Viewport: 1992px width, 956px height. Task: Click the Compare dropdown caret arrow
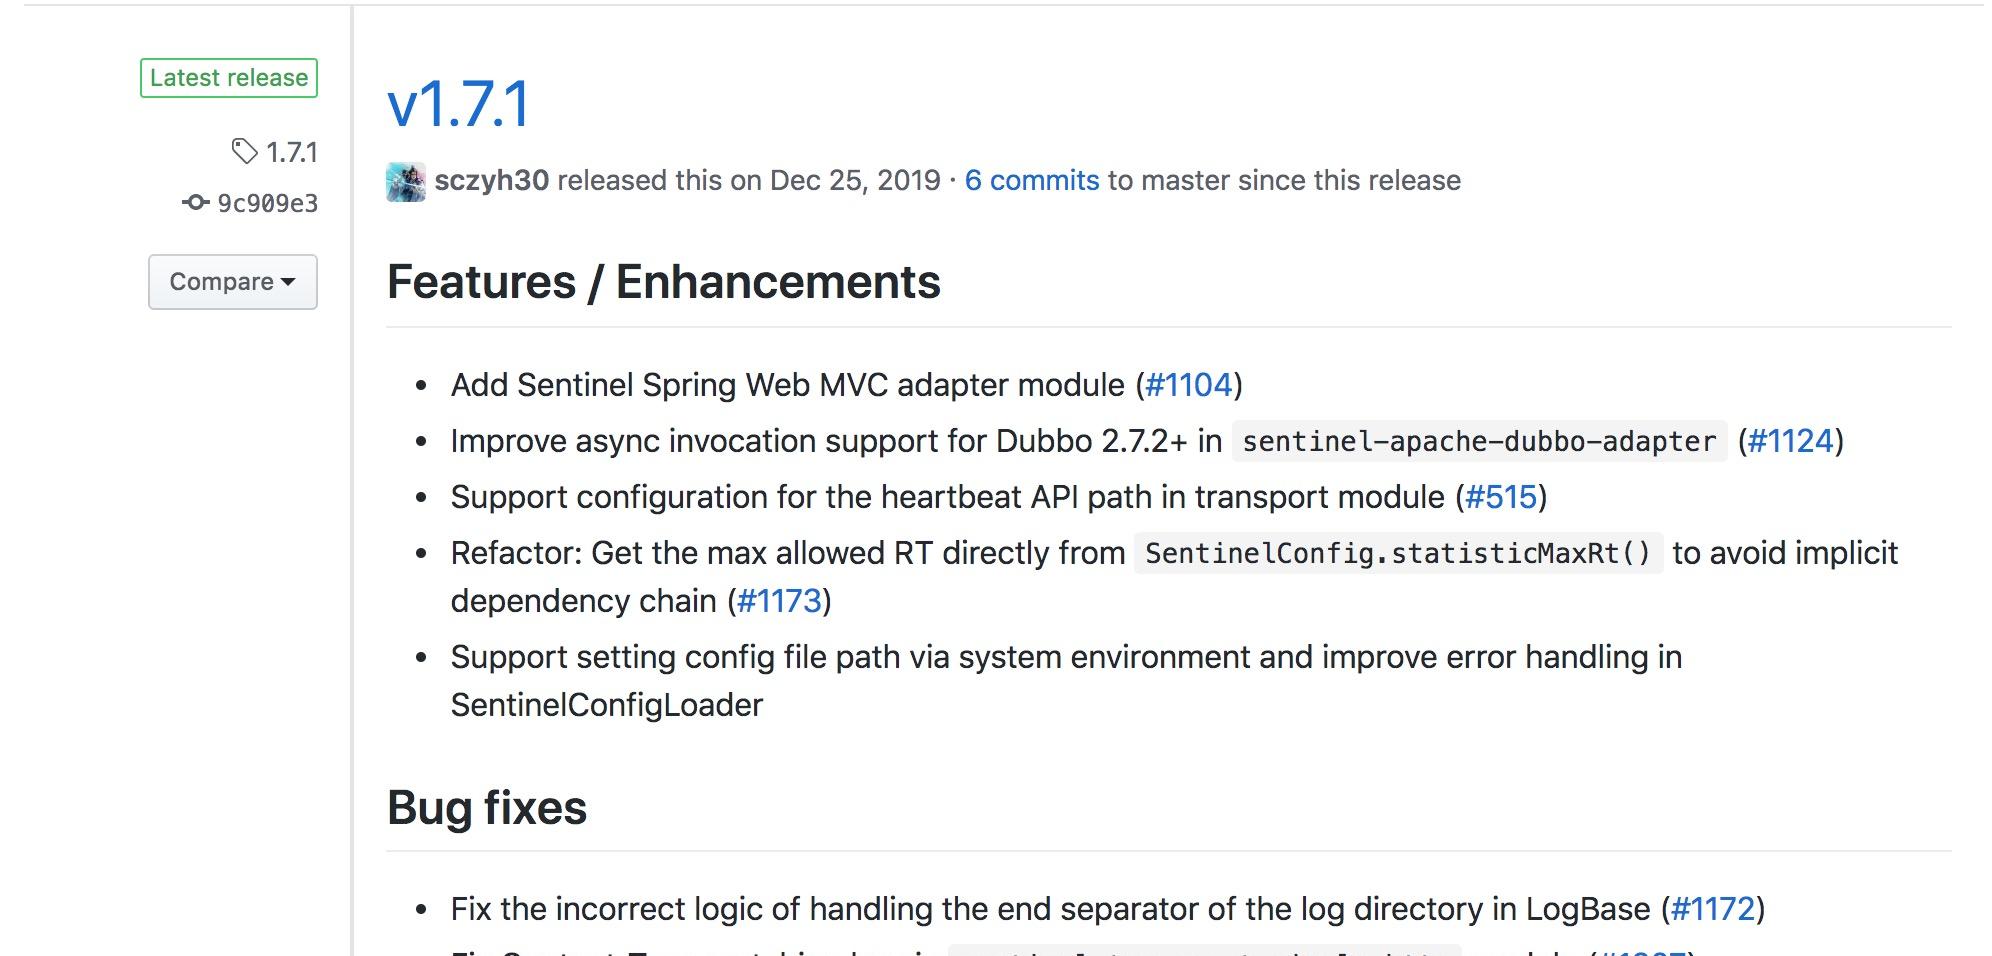point(288,282)
